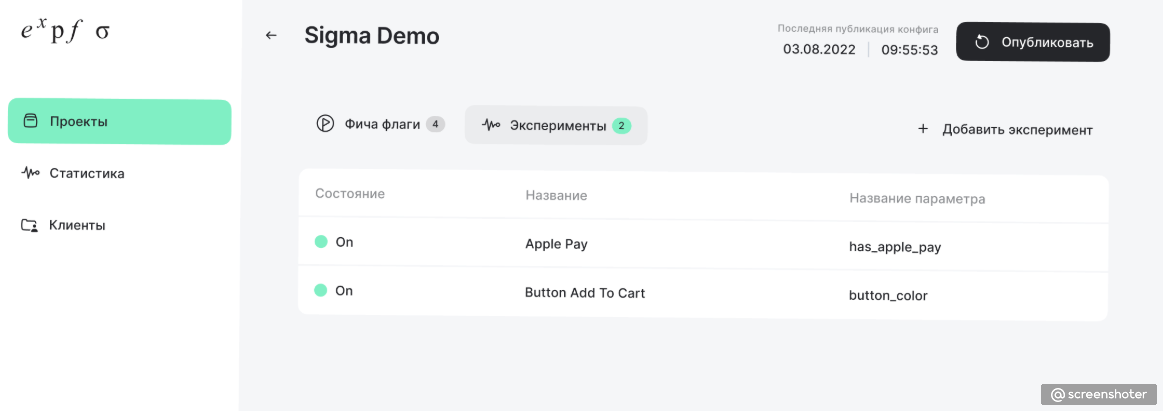Viewport: 1163px width, 411px height.
Task: Select the Эксперименты tab
Action: [x=556, y=125]
